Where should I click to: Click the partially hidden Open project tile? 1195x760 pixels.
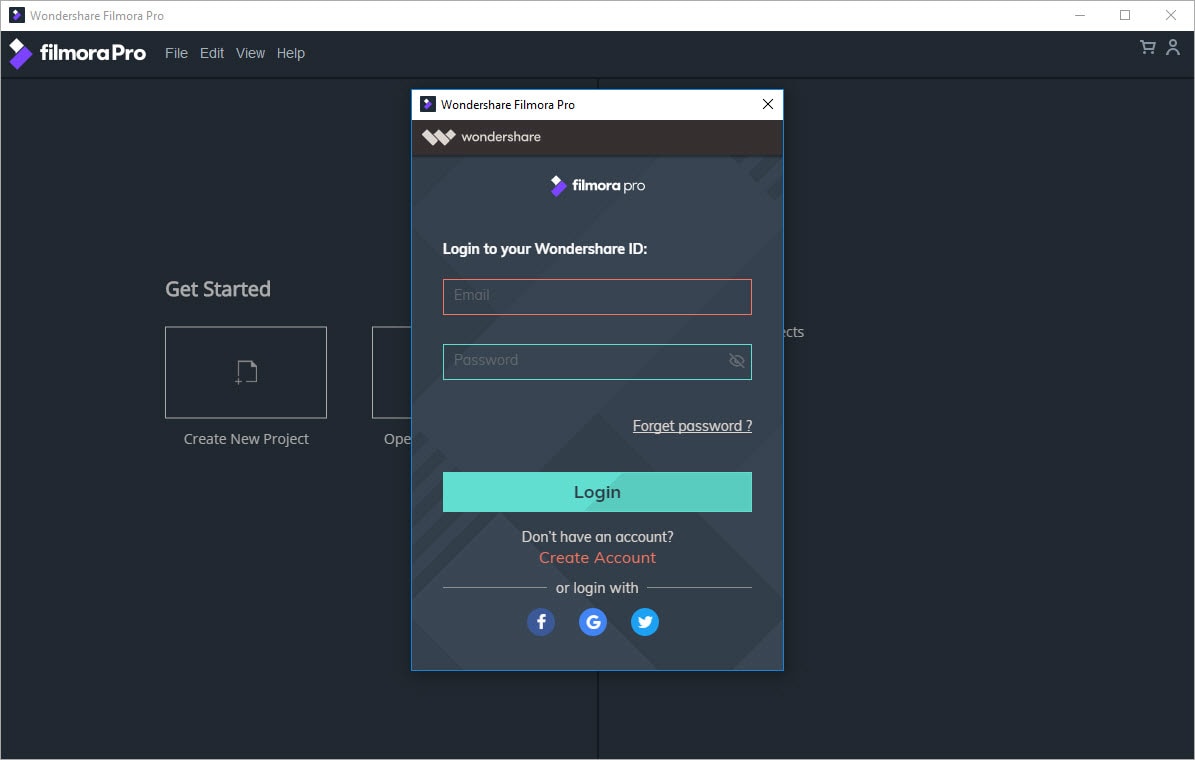tap(392, 372)
